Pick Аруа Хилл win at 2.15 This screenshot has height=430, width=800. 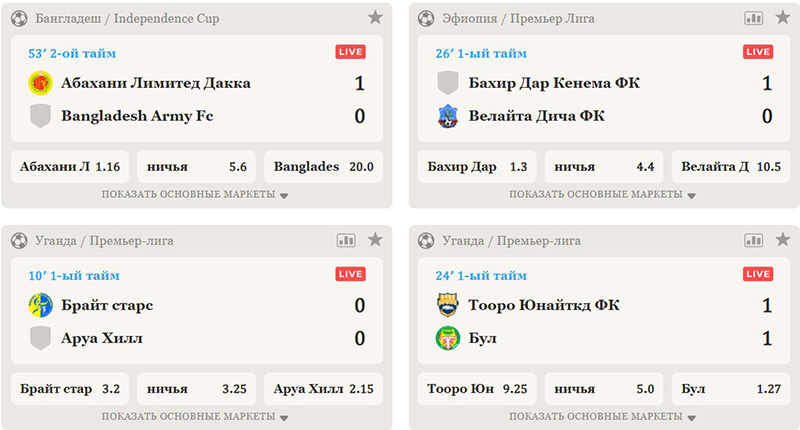pyautogui.click(x=321, y=388)
